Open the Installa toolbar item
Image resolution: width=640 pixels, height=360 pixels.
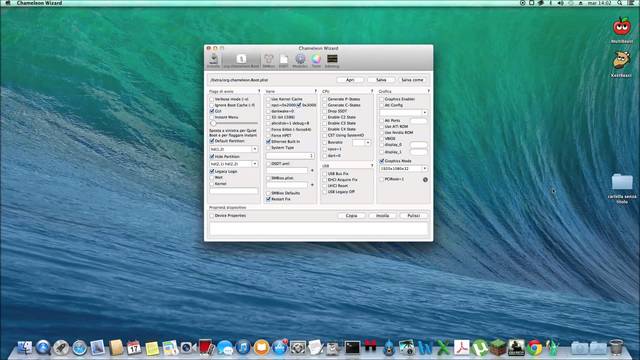tap(214, 60)
